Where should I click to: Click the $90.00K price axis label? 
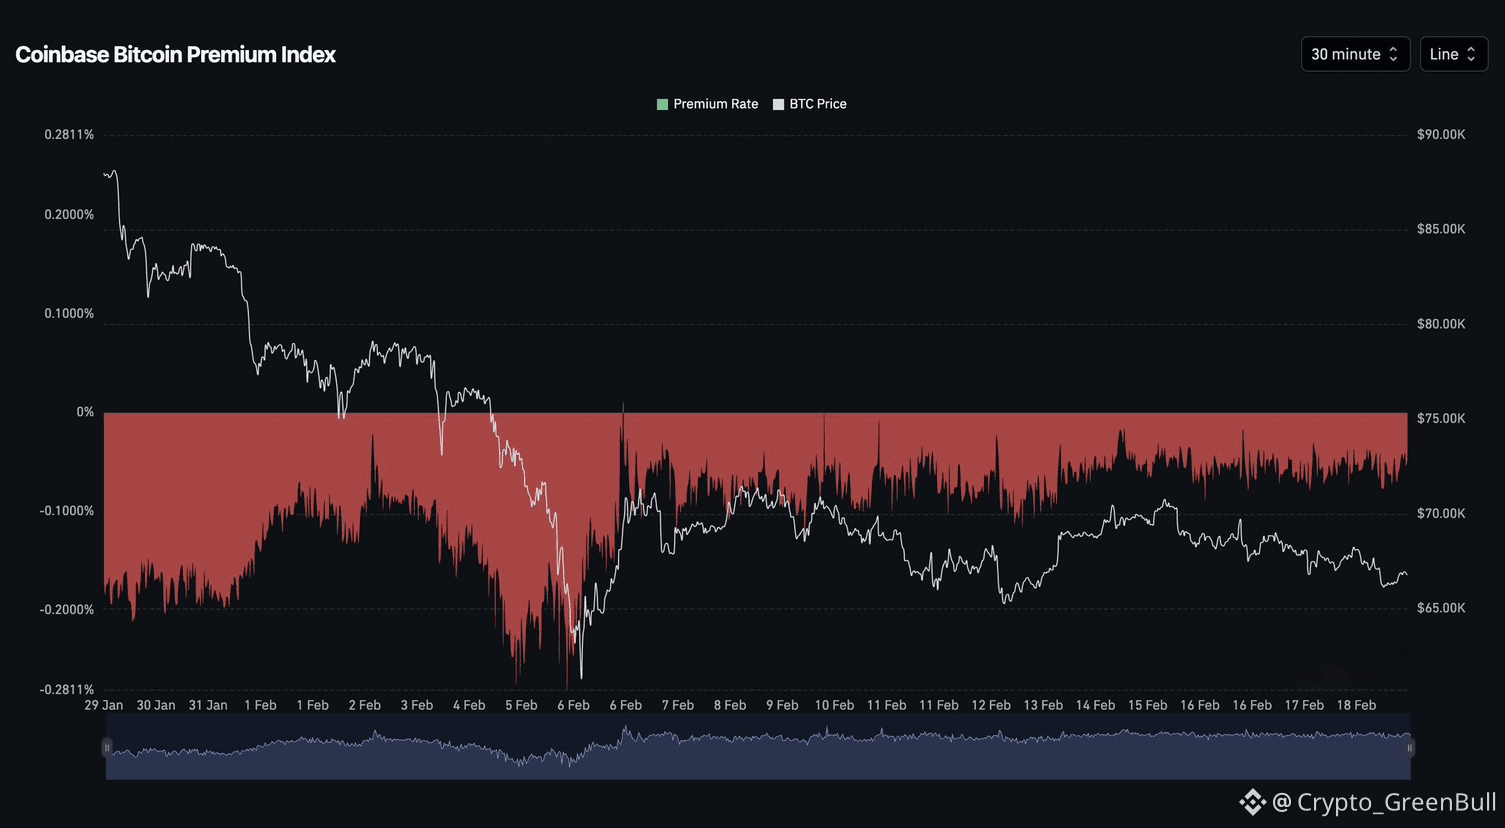click(x=1441, y=135)
